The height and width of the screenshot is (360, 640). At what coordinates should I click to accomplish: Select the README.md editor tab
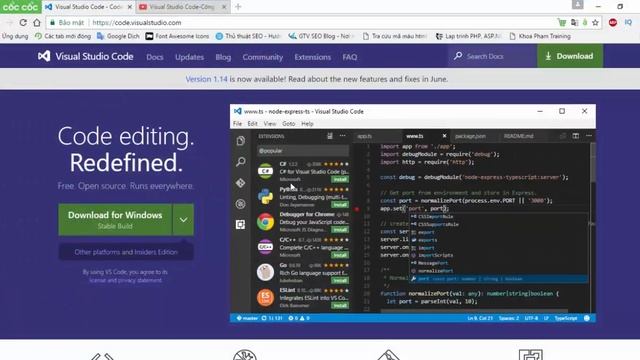519,136
